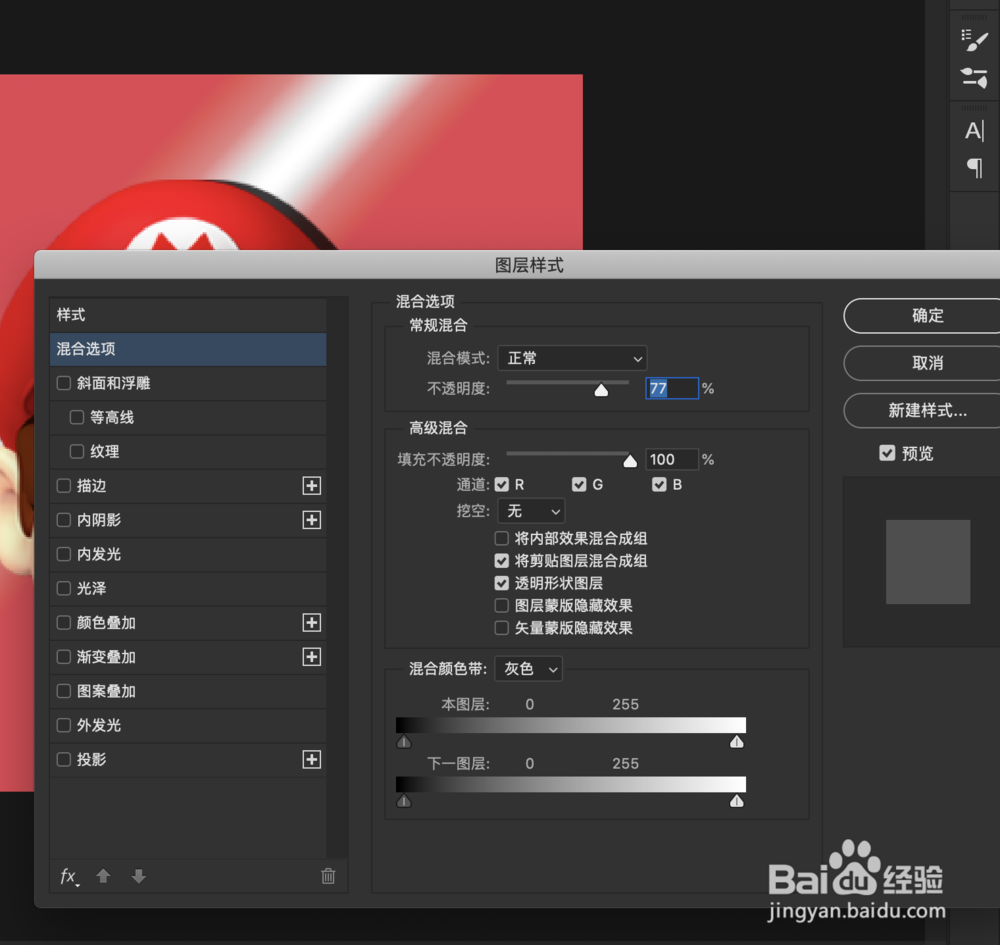Move effect down with the down arrow
This screenshot has width=1000, height=945.
[x=138, y=876]
